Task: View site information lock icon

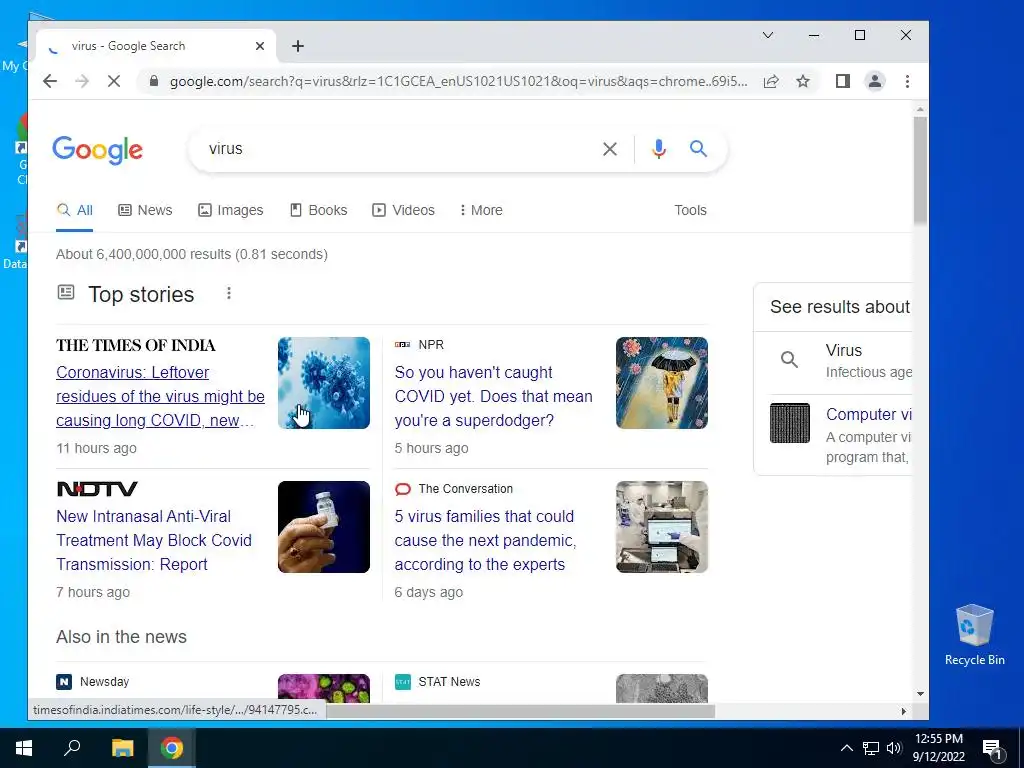Action: point(154,82)
